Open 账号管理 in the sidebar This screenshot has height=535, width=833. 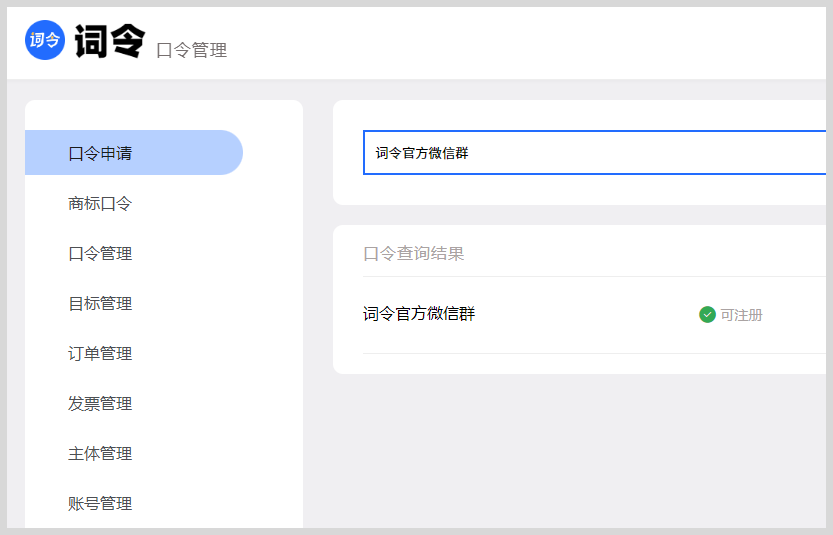coord(100,503)
